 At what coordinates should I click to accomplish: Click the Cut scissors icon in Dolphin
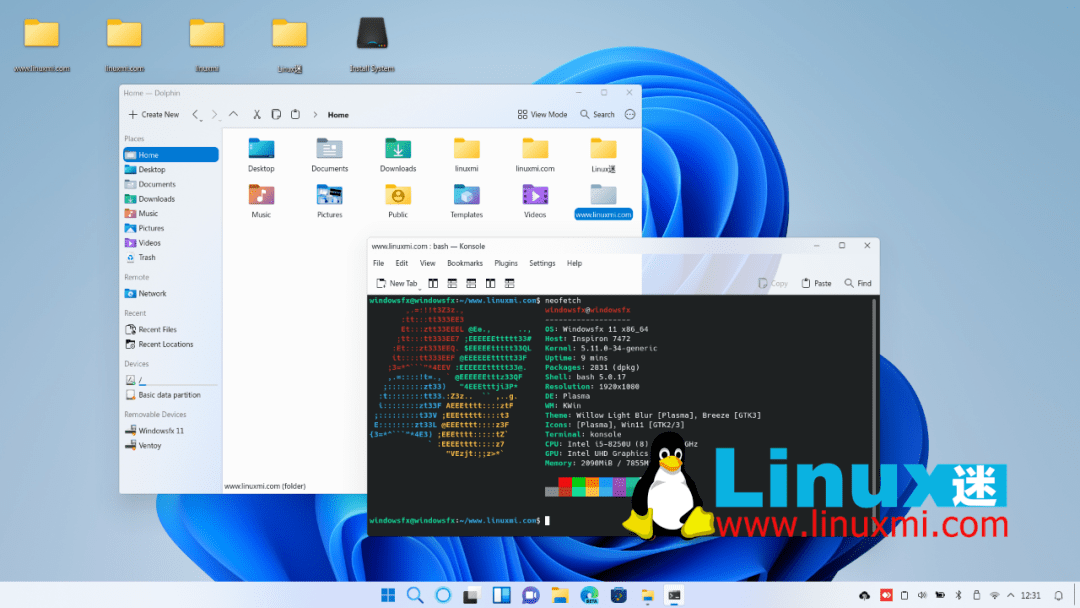point(256,114)
